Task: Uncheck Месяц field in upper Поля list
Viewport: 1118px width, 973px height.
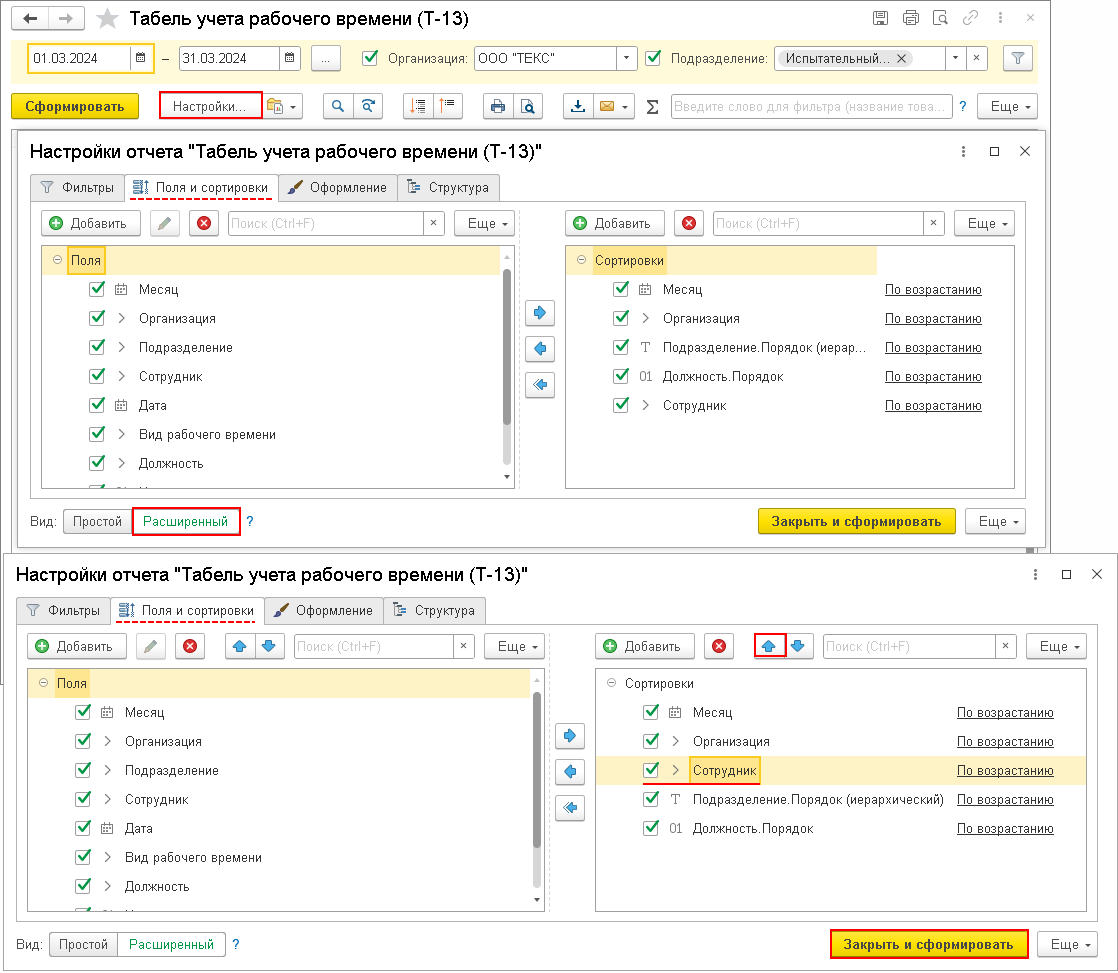Action: [97, 289]
